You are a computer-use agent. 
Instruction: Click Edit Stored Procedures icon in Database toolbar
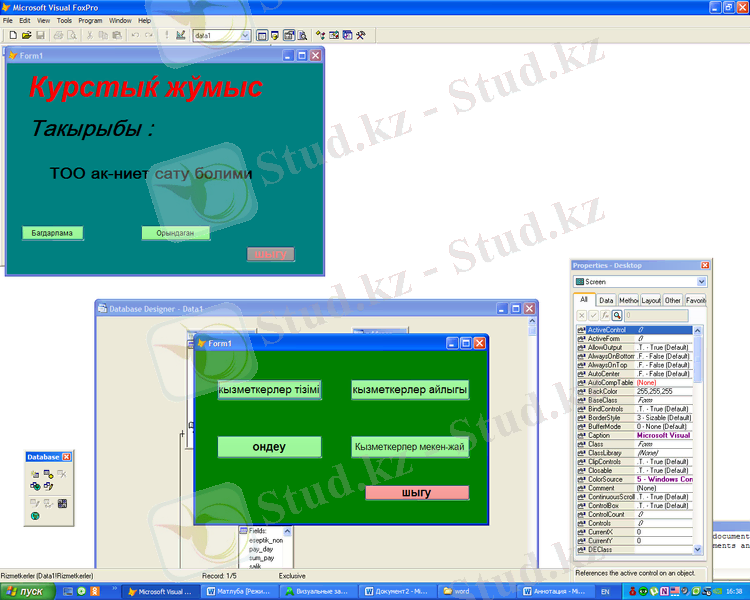62,503
